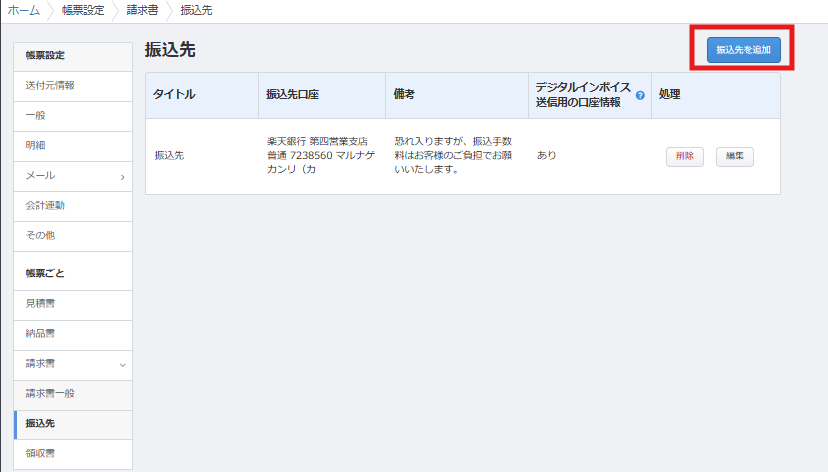Select 一般 in the sidebar

36,115
